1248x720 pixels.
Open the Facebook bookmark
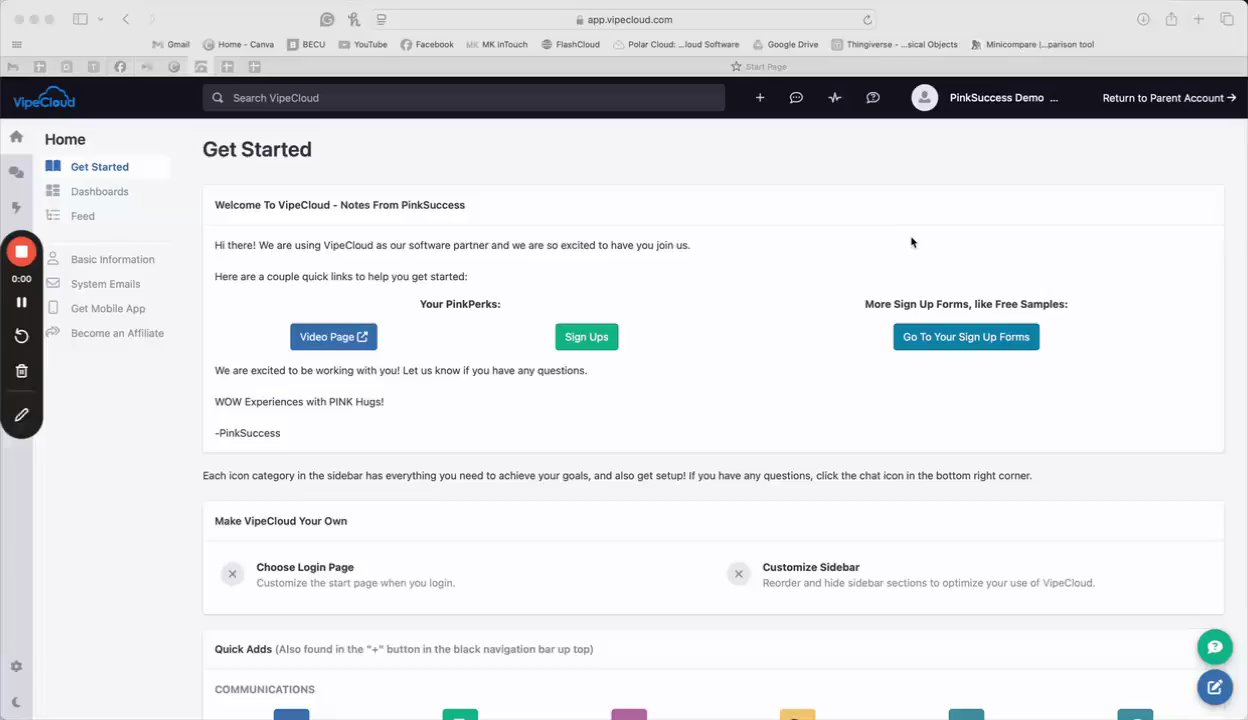tap(427, 44)
